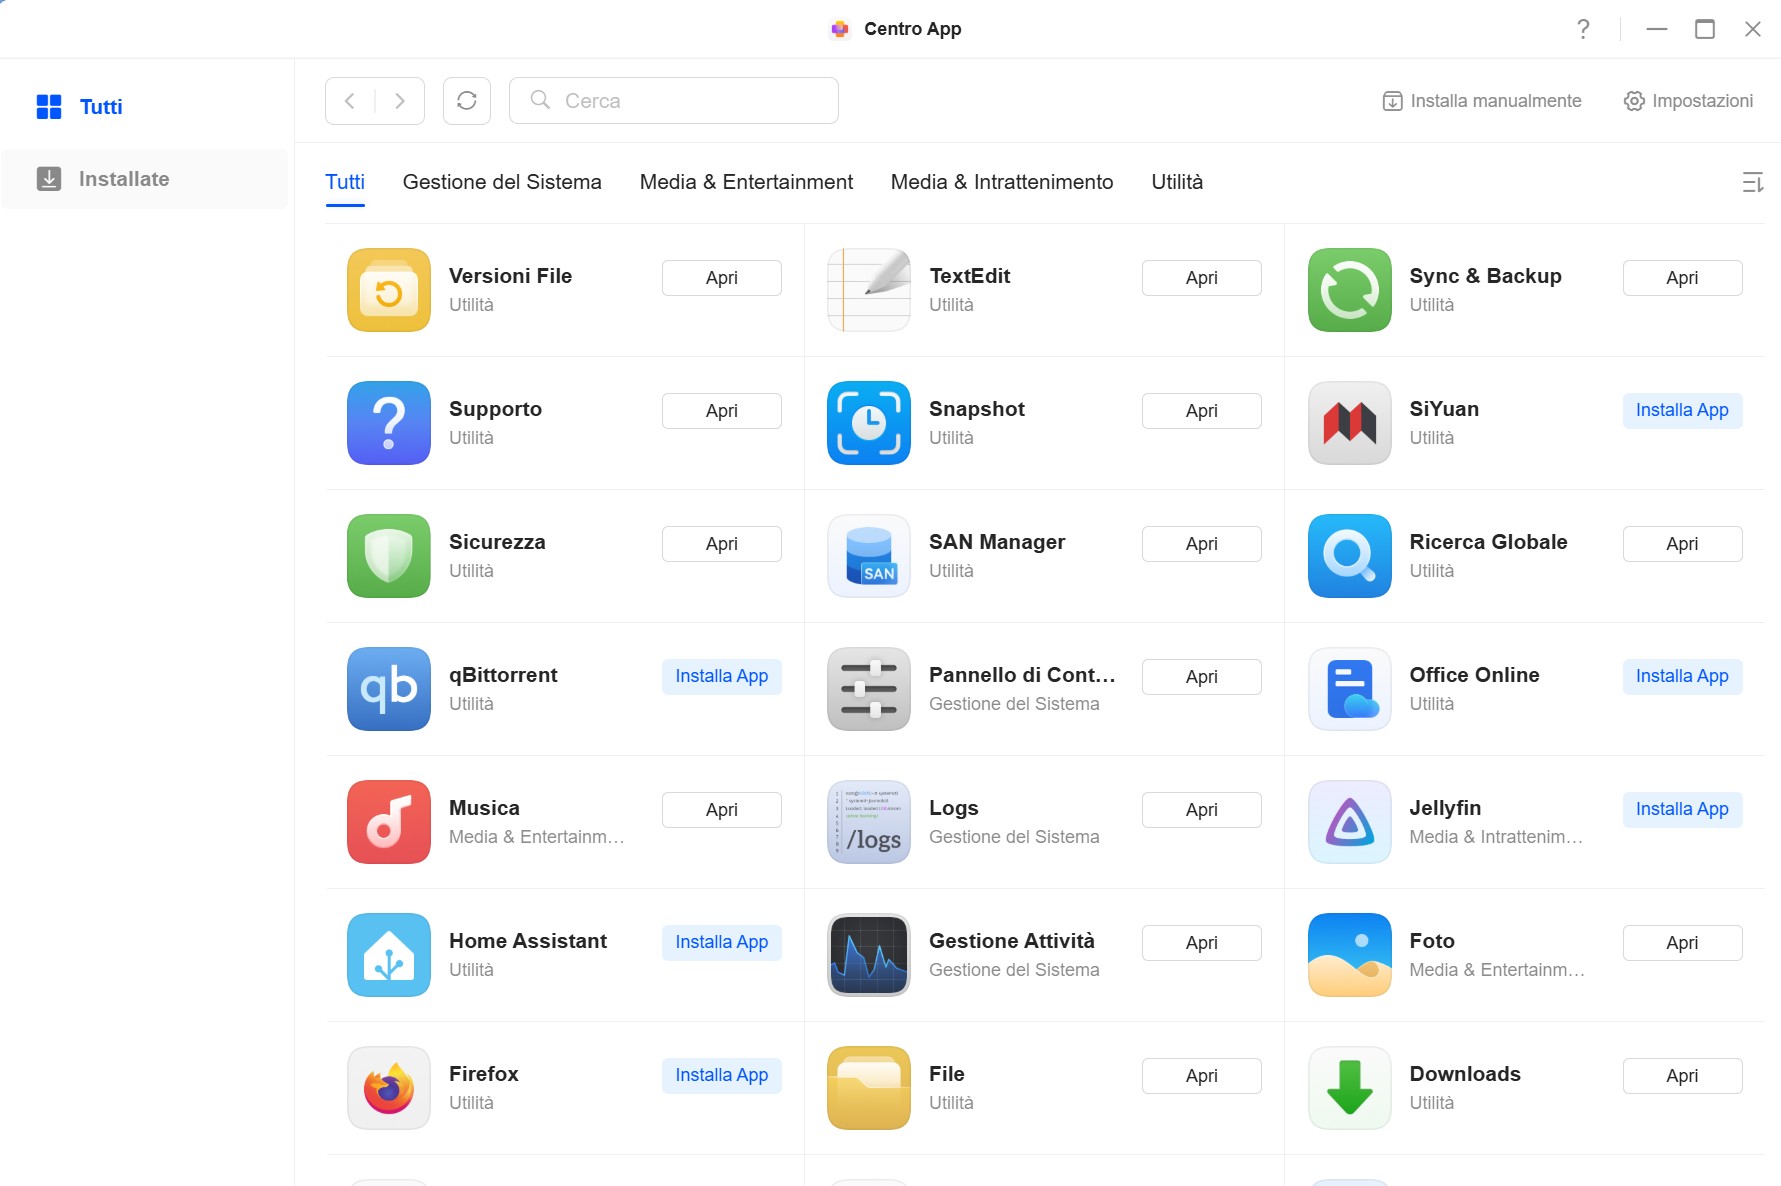This screenshot has height=1186, width=1781.
Task: Click the qBittorrent app icon
Action: point(389,689)
